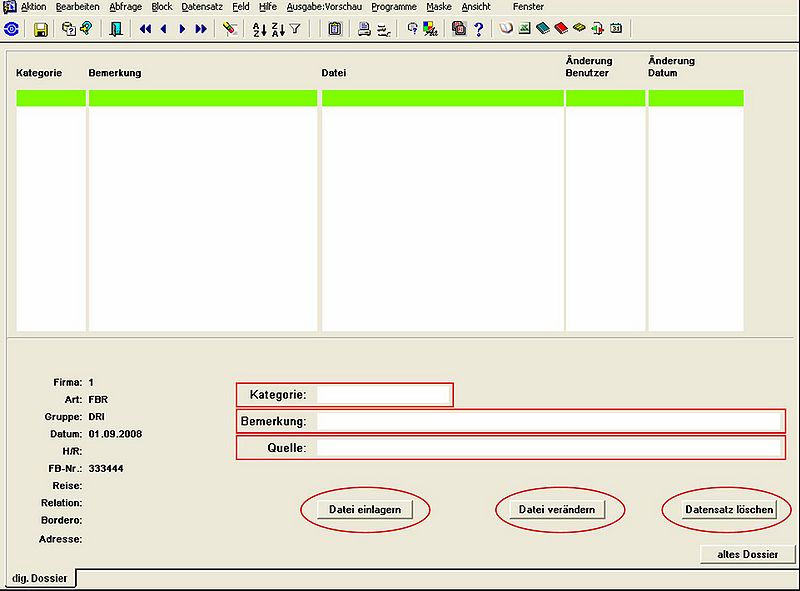800x591 pixels.
Task: Open the Aktion menu
Action: (x=34, y=7)
